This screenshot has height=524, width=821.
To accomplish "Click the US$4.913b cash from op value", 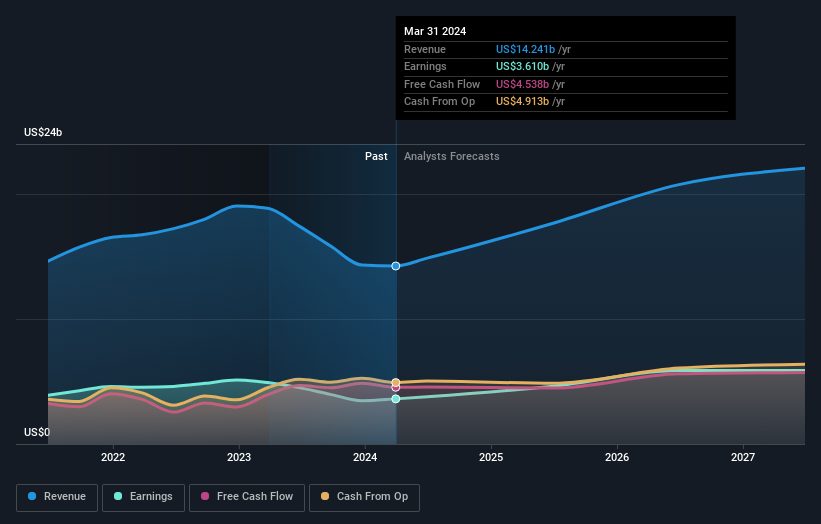I will [x=523, y=102].
